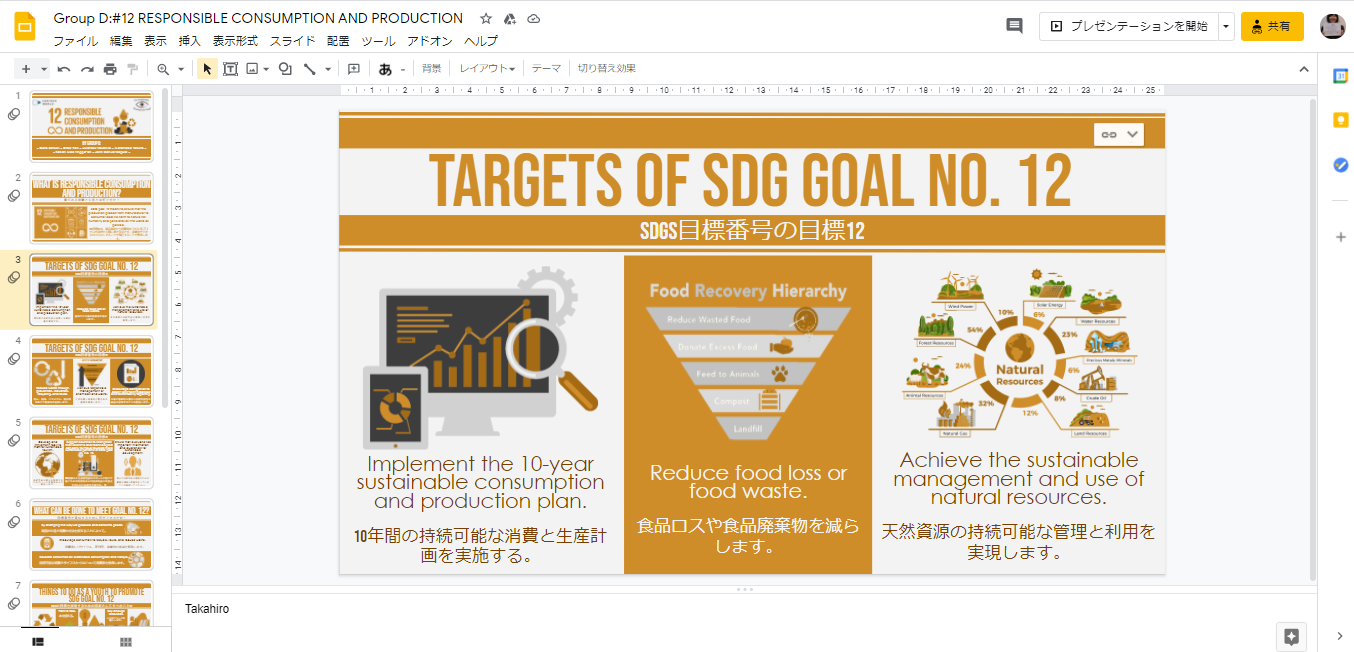Open the ファイル menu
This screenshot has height=652, width=1354.
75,41
